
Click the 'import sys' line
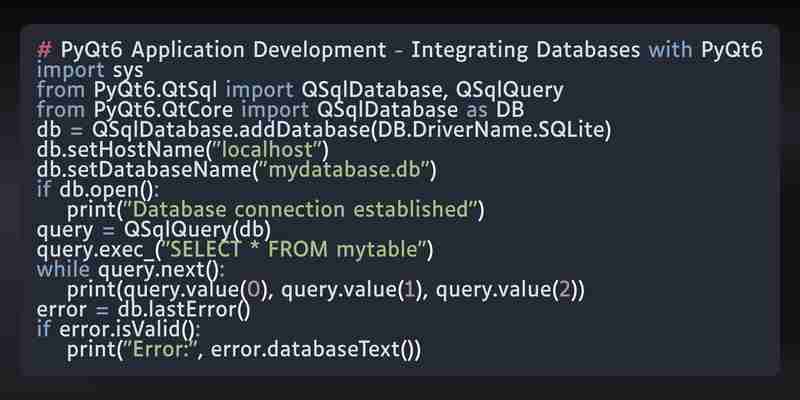coord(90,70)
